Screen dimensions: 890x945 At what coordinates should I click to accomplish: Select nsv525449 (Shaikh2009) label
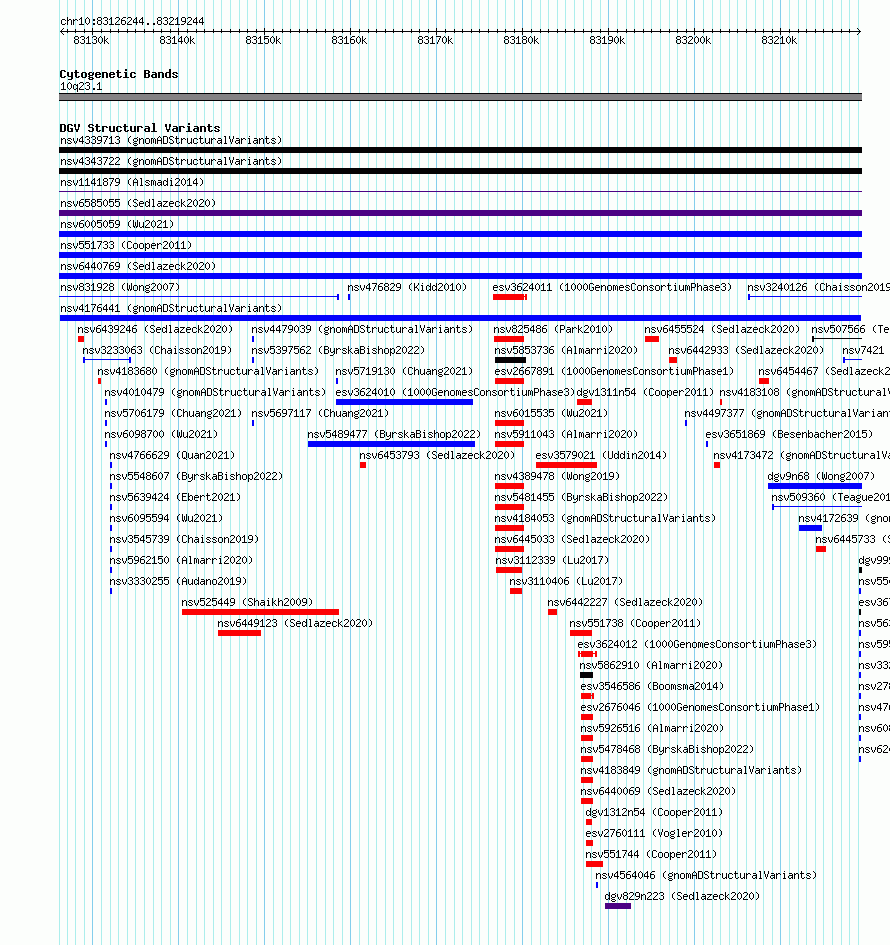247,602
